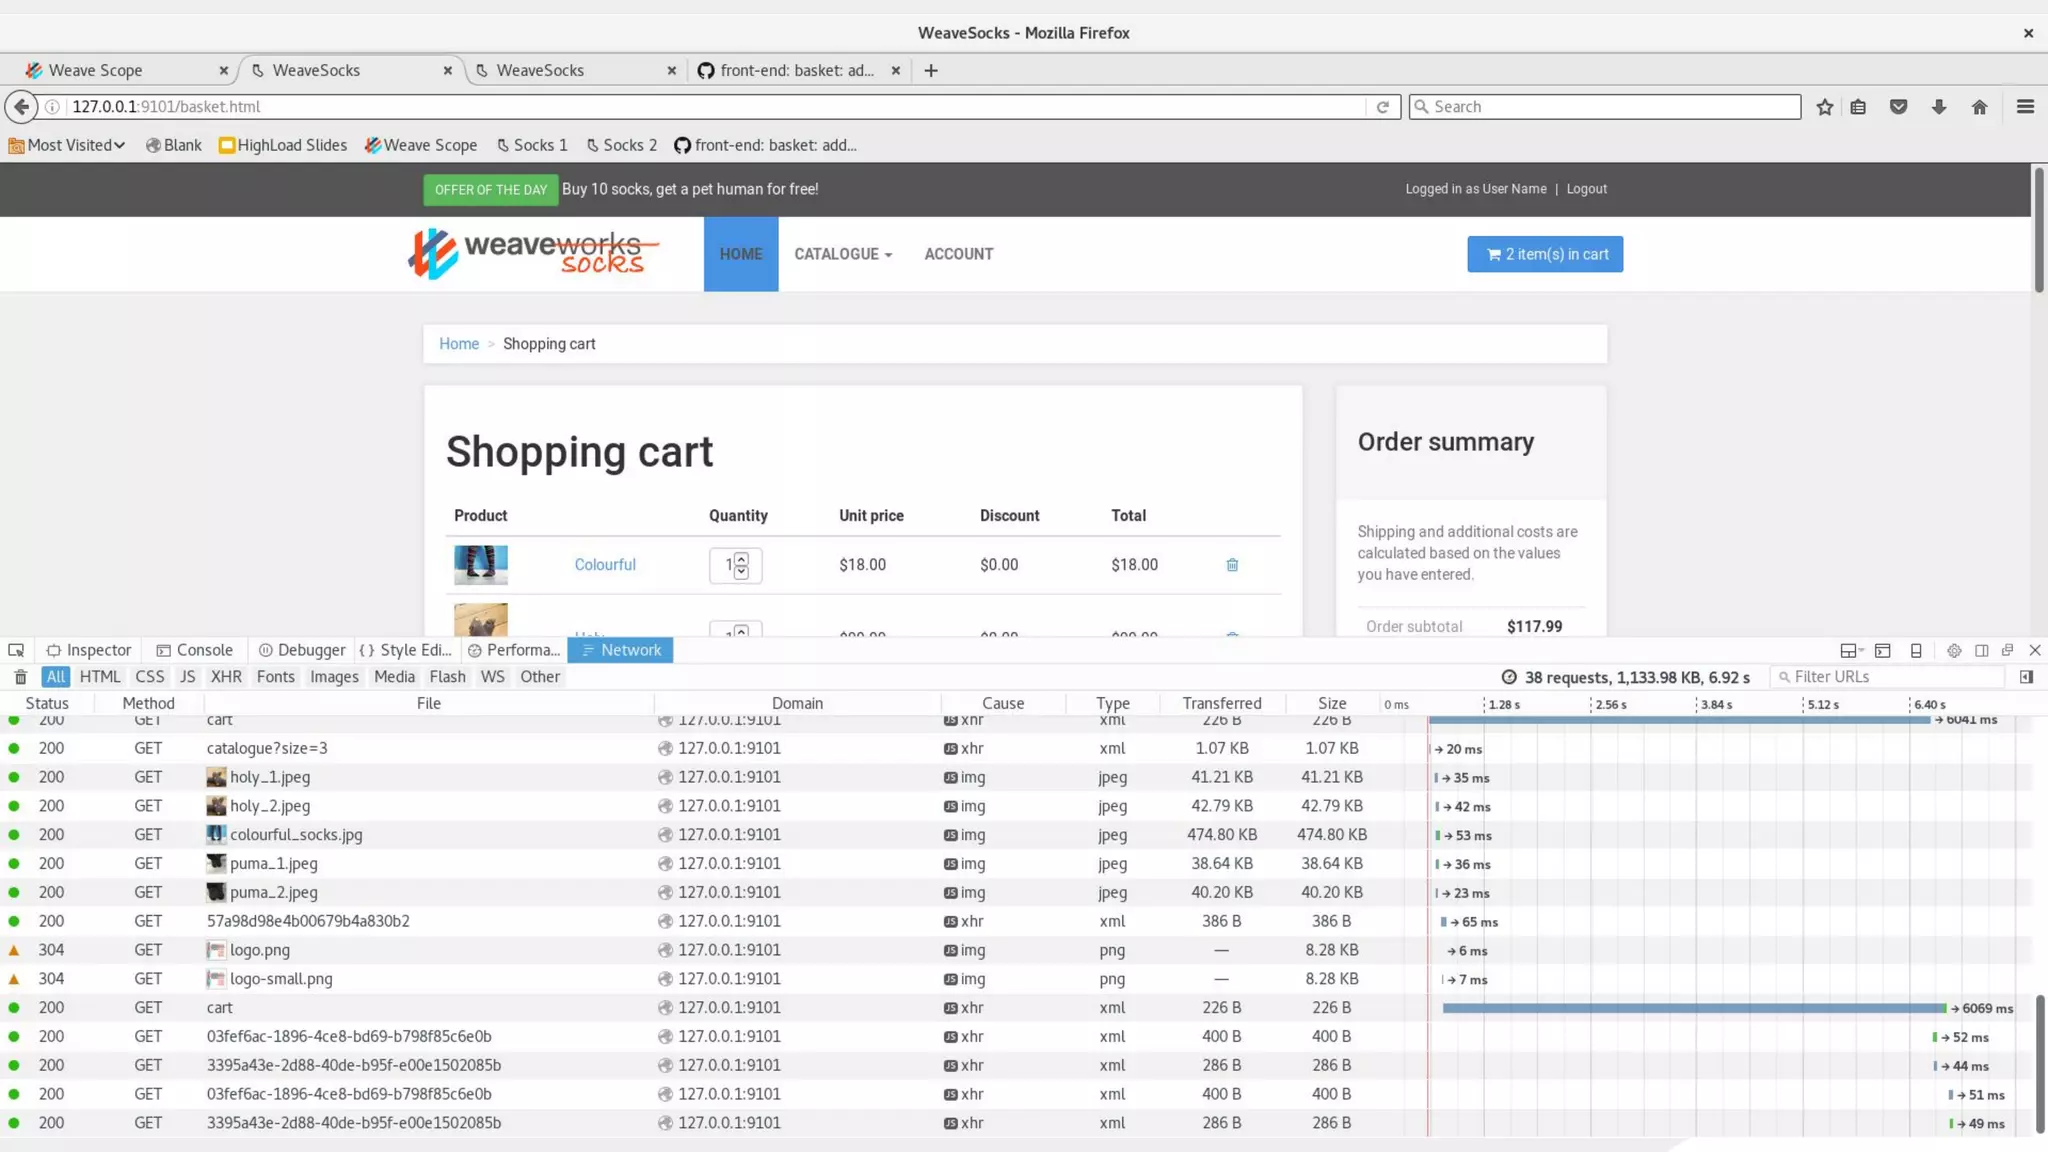
Task: Bookmark this page with star icon
Action: [1824, 107]
